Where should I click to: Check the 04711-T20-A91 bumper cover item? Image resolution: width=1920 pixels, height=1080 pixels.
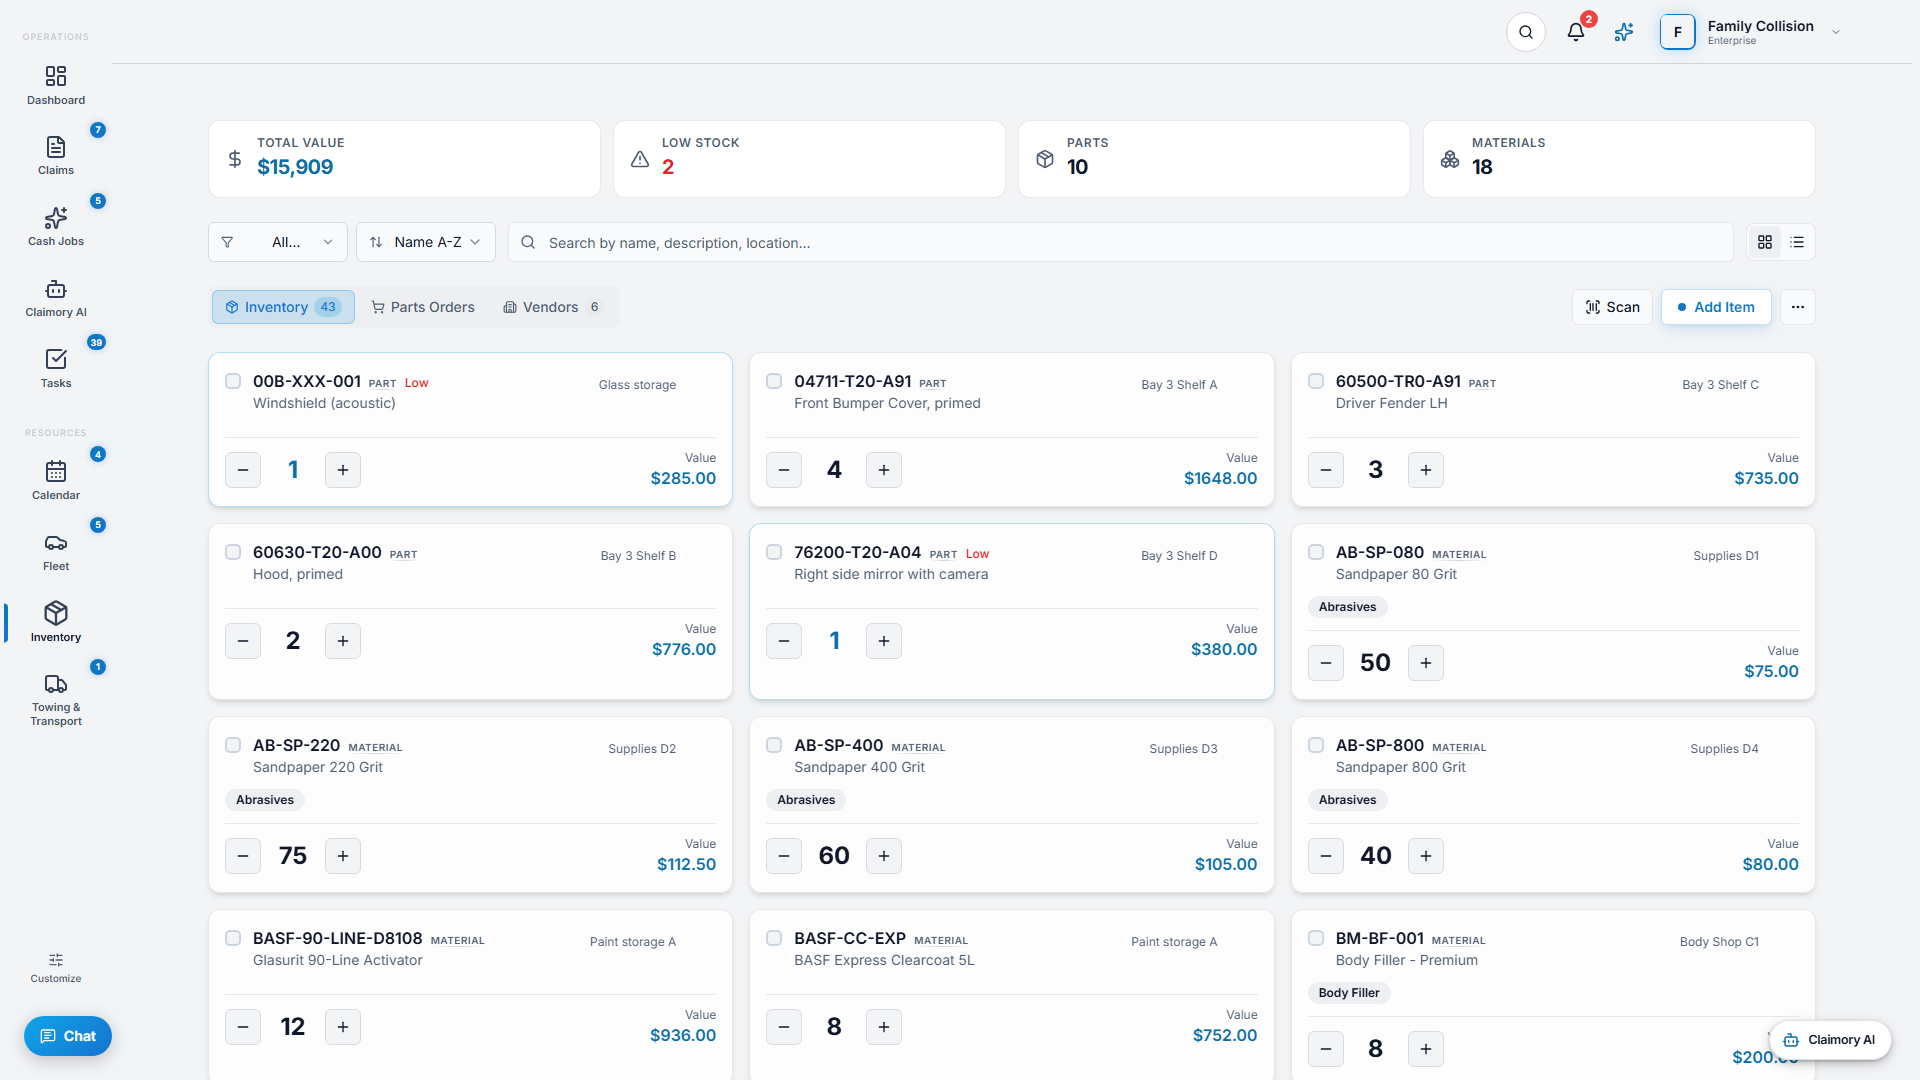(774, 381)
